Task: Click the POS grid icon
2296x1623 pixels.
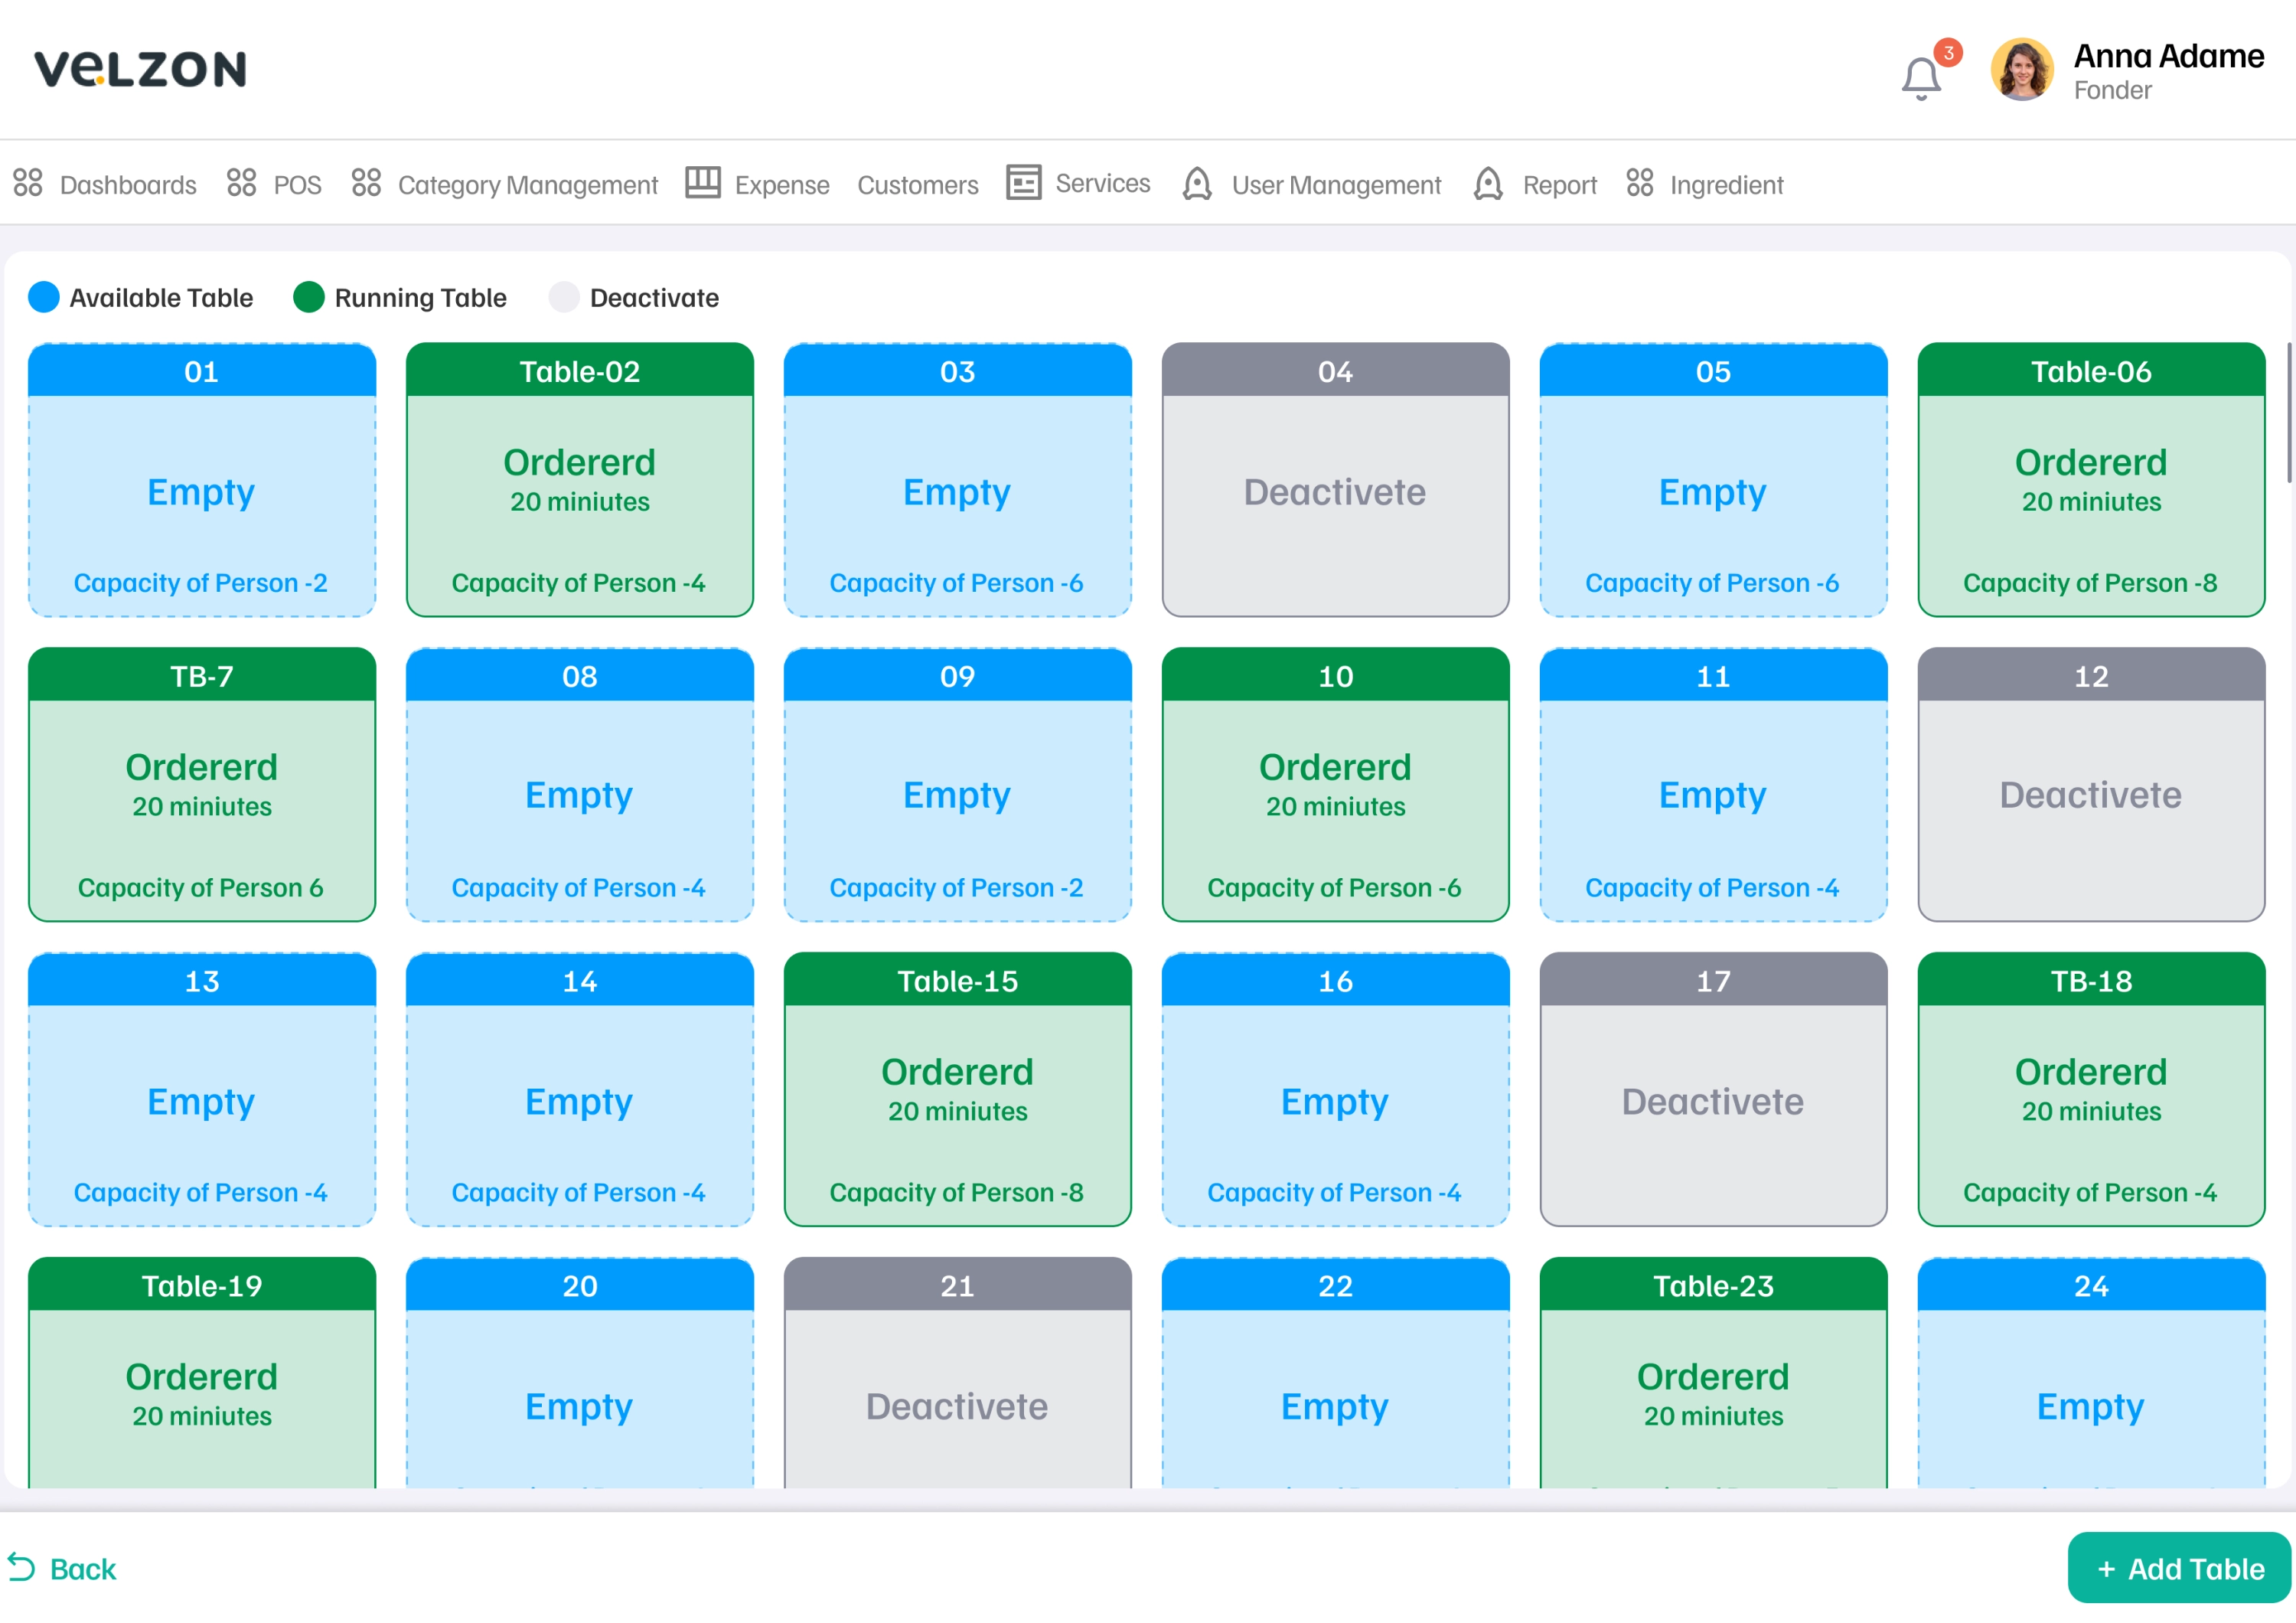Action: point(241,183)
